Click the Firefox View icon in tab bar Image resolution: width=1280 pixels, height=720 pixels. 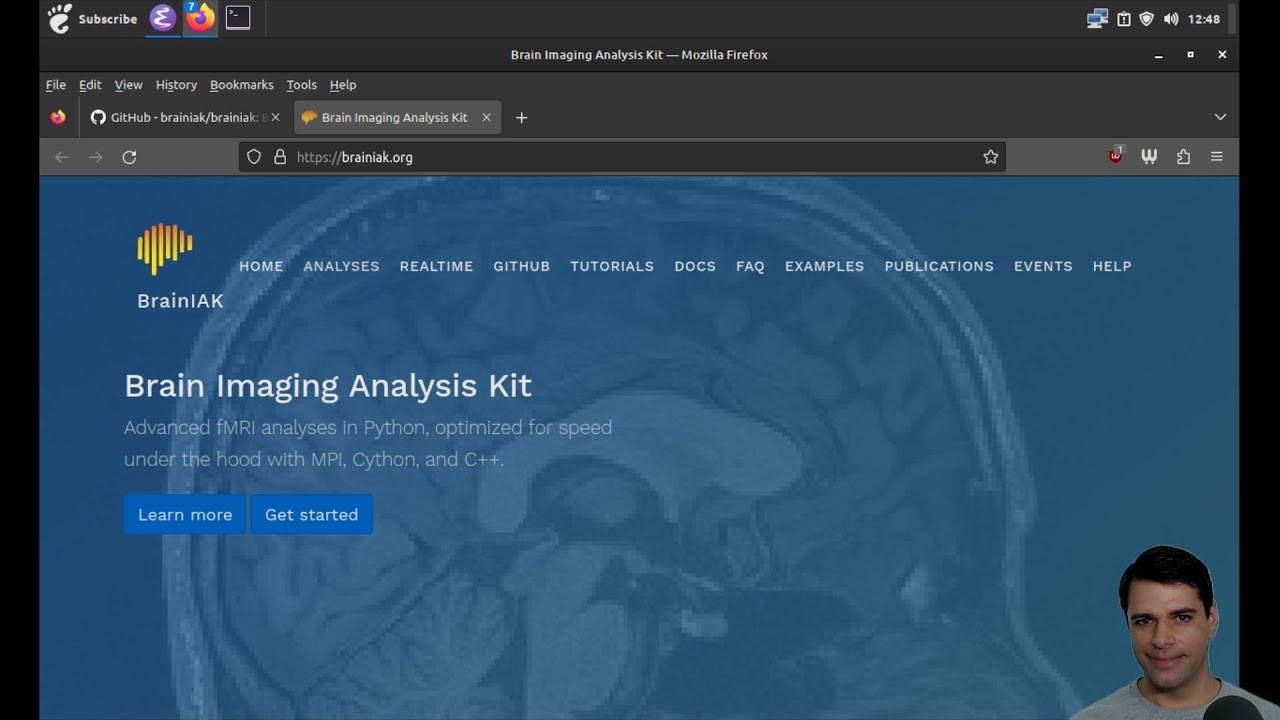pos(58,117)
